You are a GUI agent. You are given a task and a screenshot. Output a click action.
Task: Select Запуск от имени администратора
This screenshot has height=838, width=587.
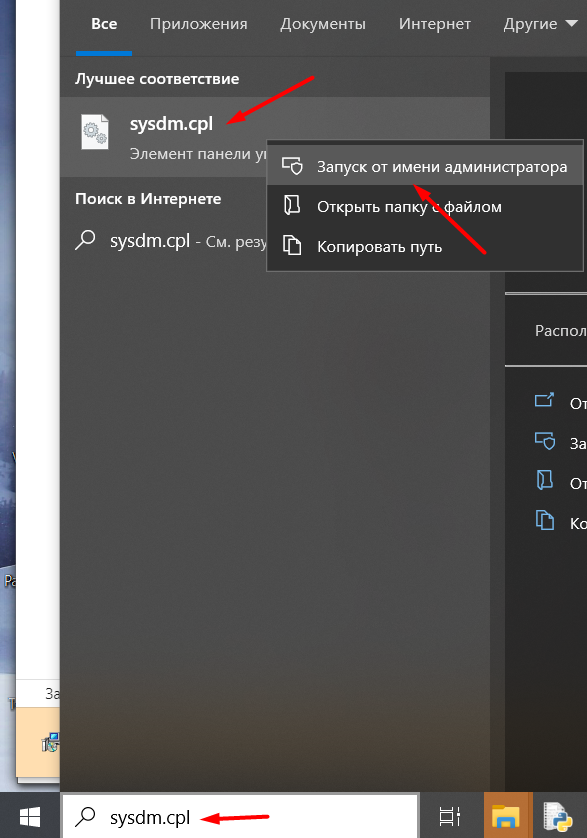(425, 167)
